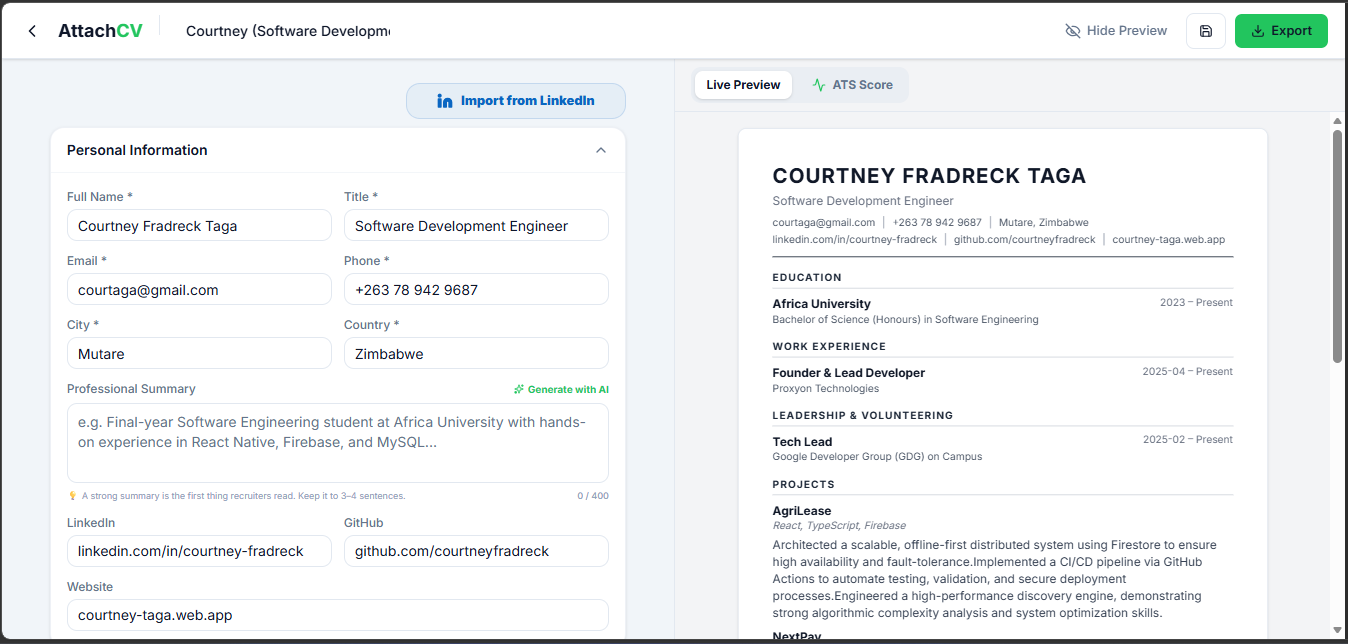Click the AgriLease project title in the preview
This screenshot has height=644, width=1348.
(801, 511)
